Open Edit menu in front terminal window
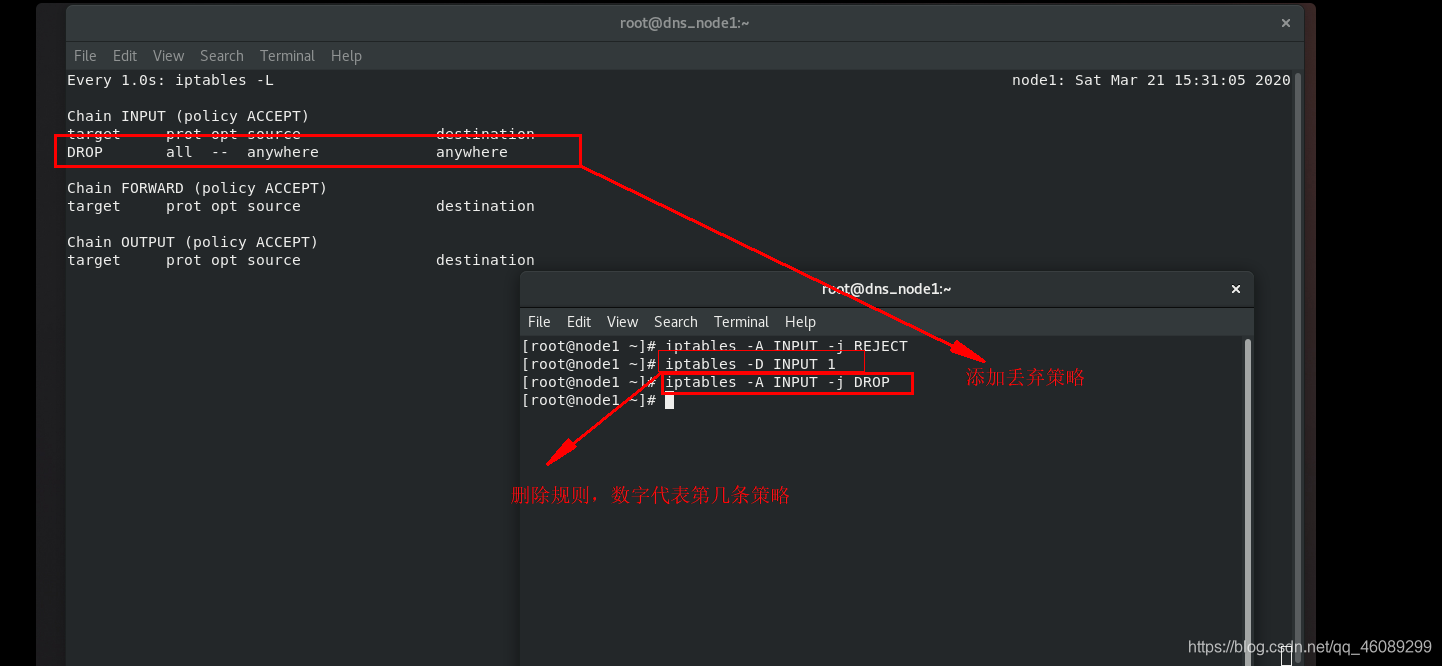 (x=579, y=322)
